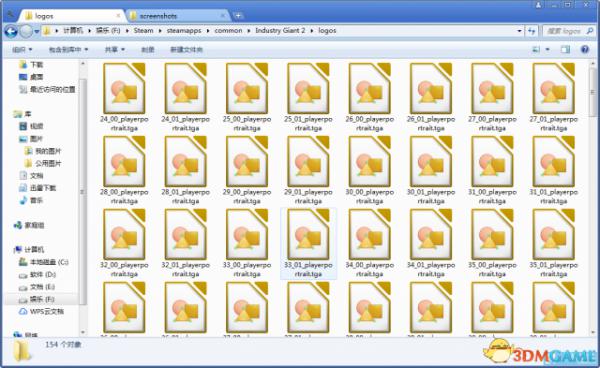This screenshot has height=368, width=600.
Task: Open the view options dropdown arrow
Action: click(x=548, y=49)
